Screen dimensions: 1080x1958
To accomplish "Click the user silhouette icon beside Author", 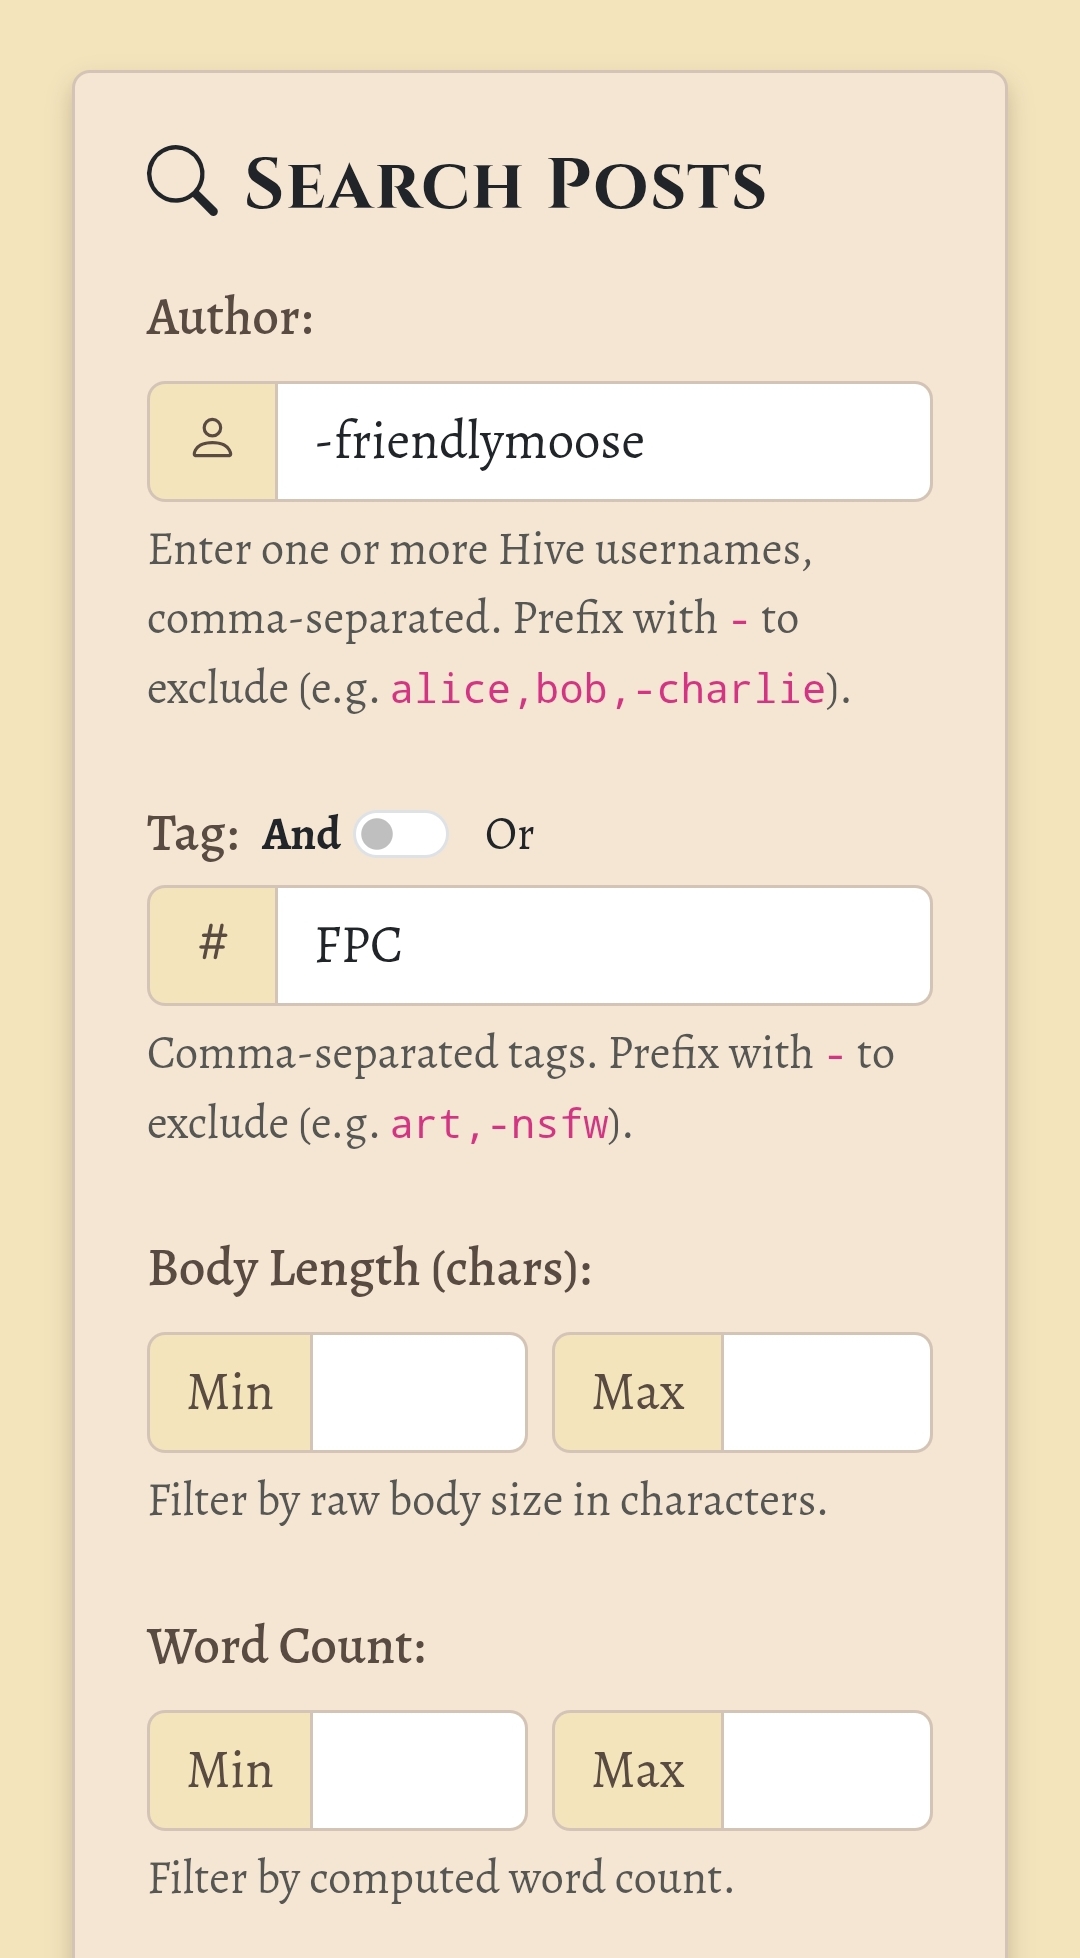I will [212, 441].
